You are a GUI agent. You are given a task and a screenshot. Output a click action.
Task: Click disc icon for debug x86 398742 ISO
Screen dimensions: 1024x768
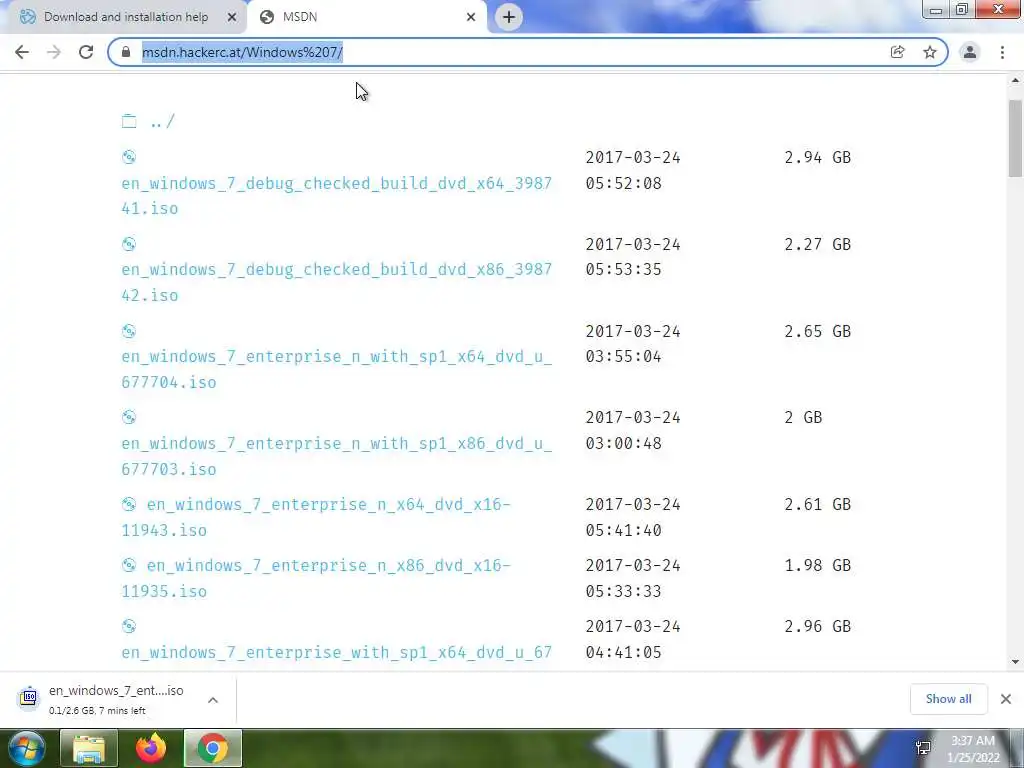click(129, 244)
